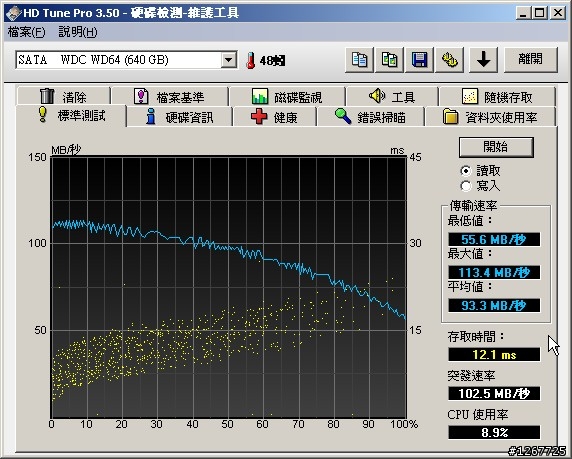The height and width of the screenshot is (459, 572).
Task: Click the SATA WDC WD64 drive combo box
Action: coord(126,60)
